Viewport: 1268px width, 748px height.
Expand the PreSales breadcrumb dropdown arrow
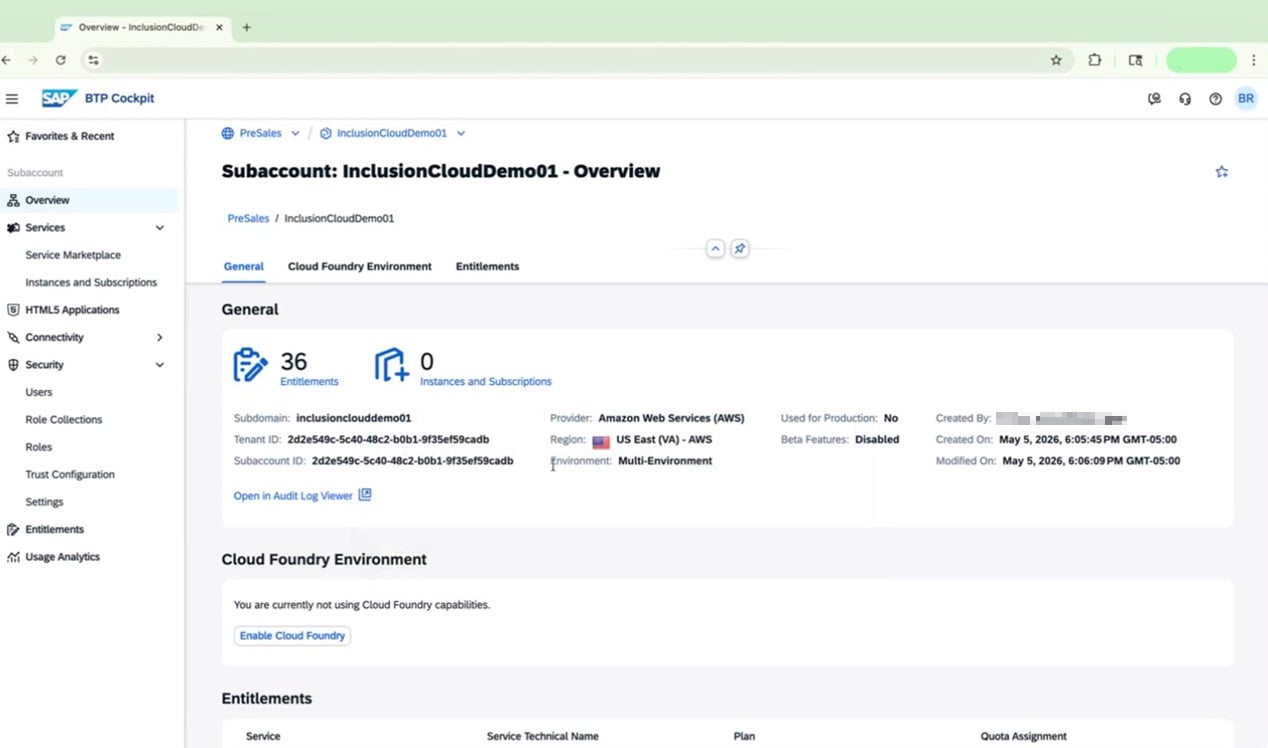click(296, 133)
